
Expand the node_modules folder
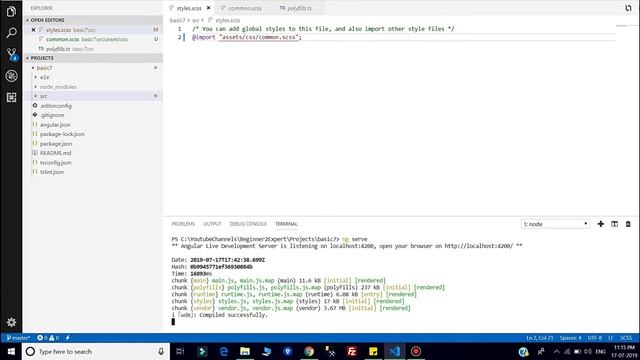(x=58, y=87)
